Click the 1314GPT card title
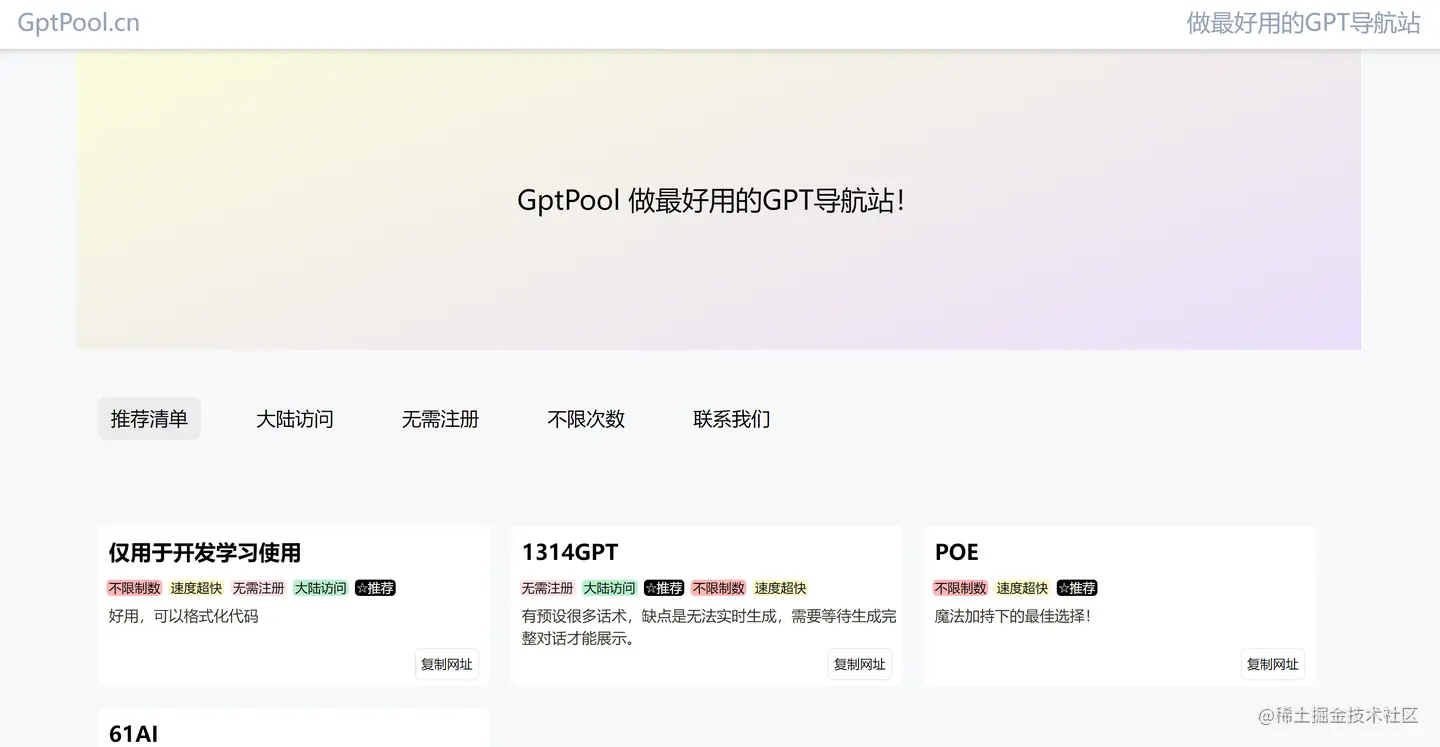1440x747 pixels. [570, 552]
